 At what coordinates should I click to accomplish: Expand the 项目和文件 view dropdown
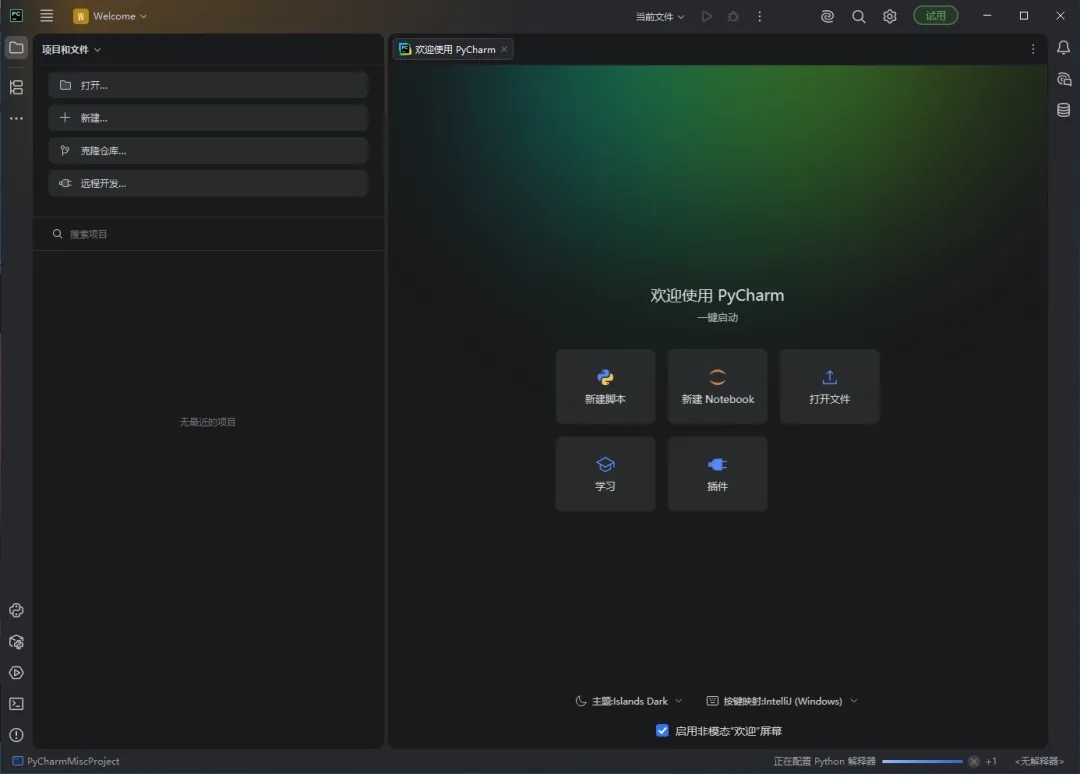point(71,50)
